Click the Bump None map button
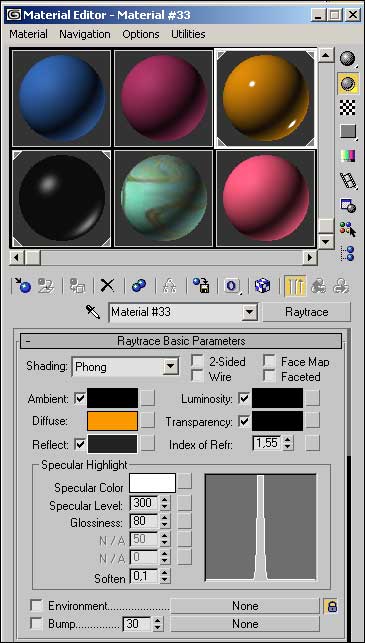The width and height of the screenshot is (365, 643). [245, 624]
